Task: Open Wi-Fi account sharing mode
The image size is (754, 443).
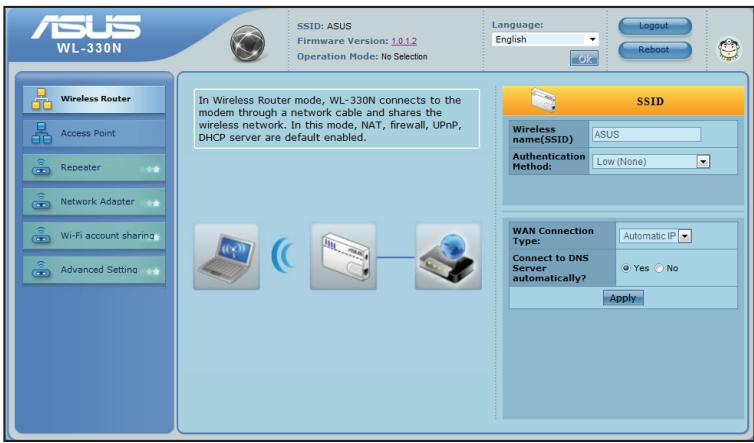Action: pyautogui.click(x=94, y=236)
